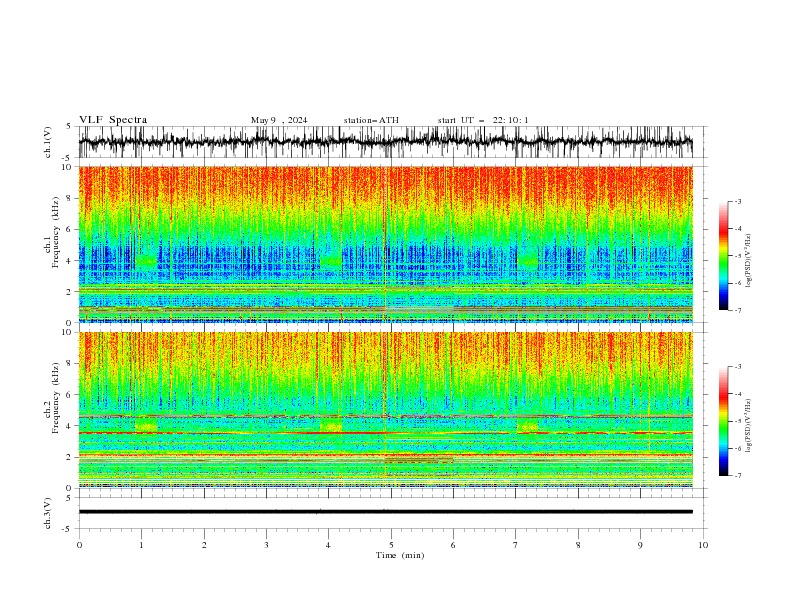Click the ch.1 colorbar "log(PSD)(V²/Hz)" label
792x612 pixels.
click(x=749, y=261)
